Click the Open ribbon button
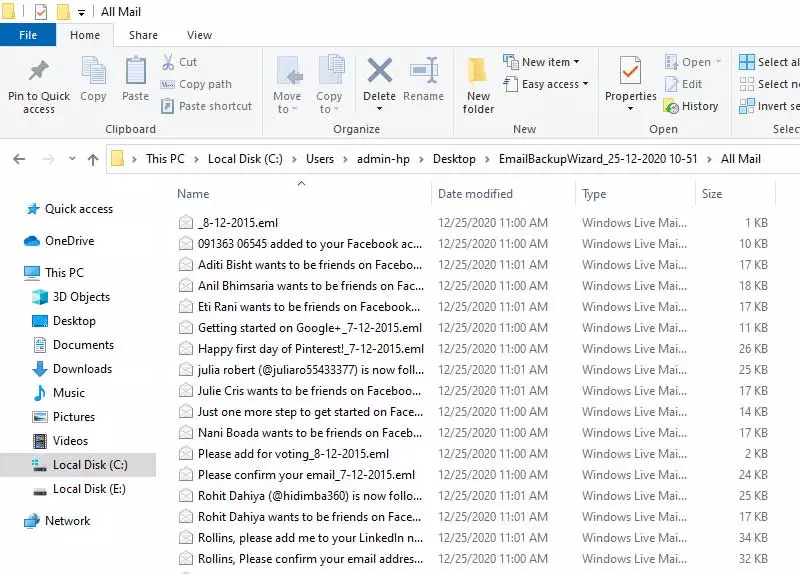This screenshot has width=800, height=574. point(693,62)
